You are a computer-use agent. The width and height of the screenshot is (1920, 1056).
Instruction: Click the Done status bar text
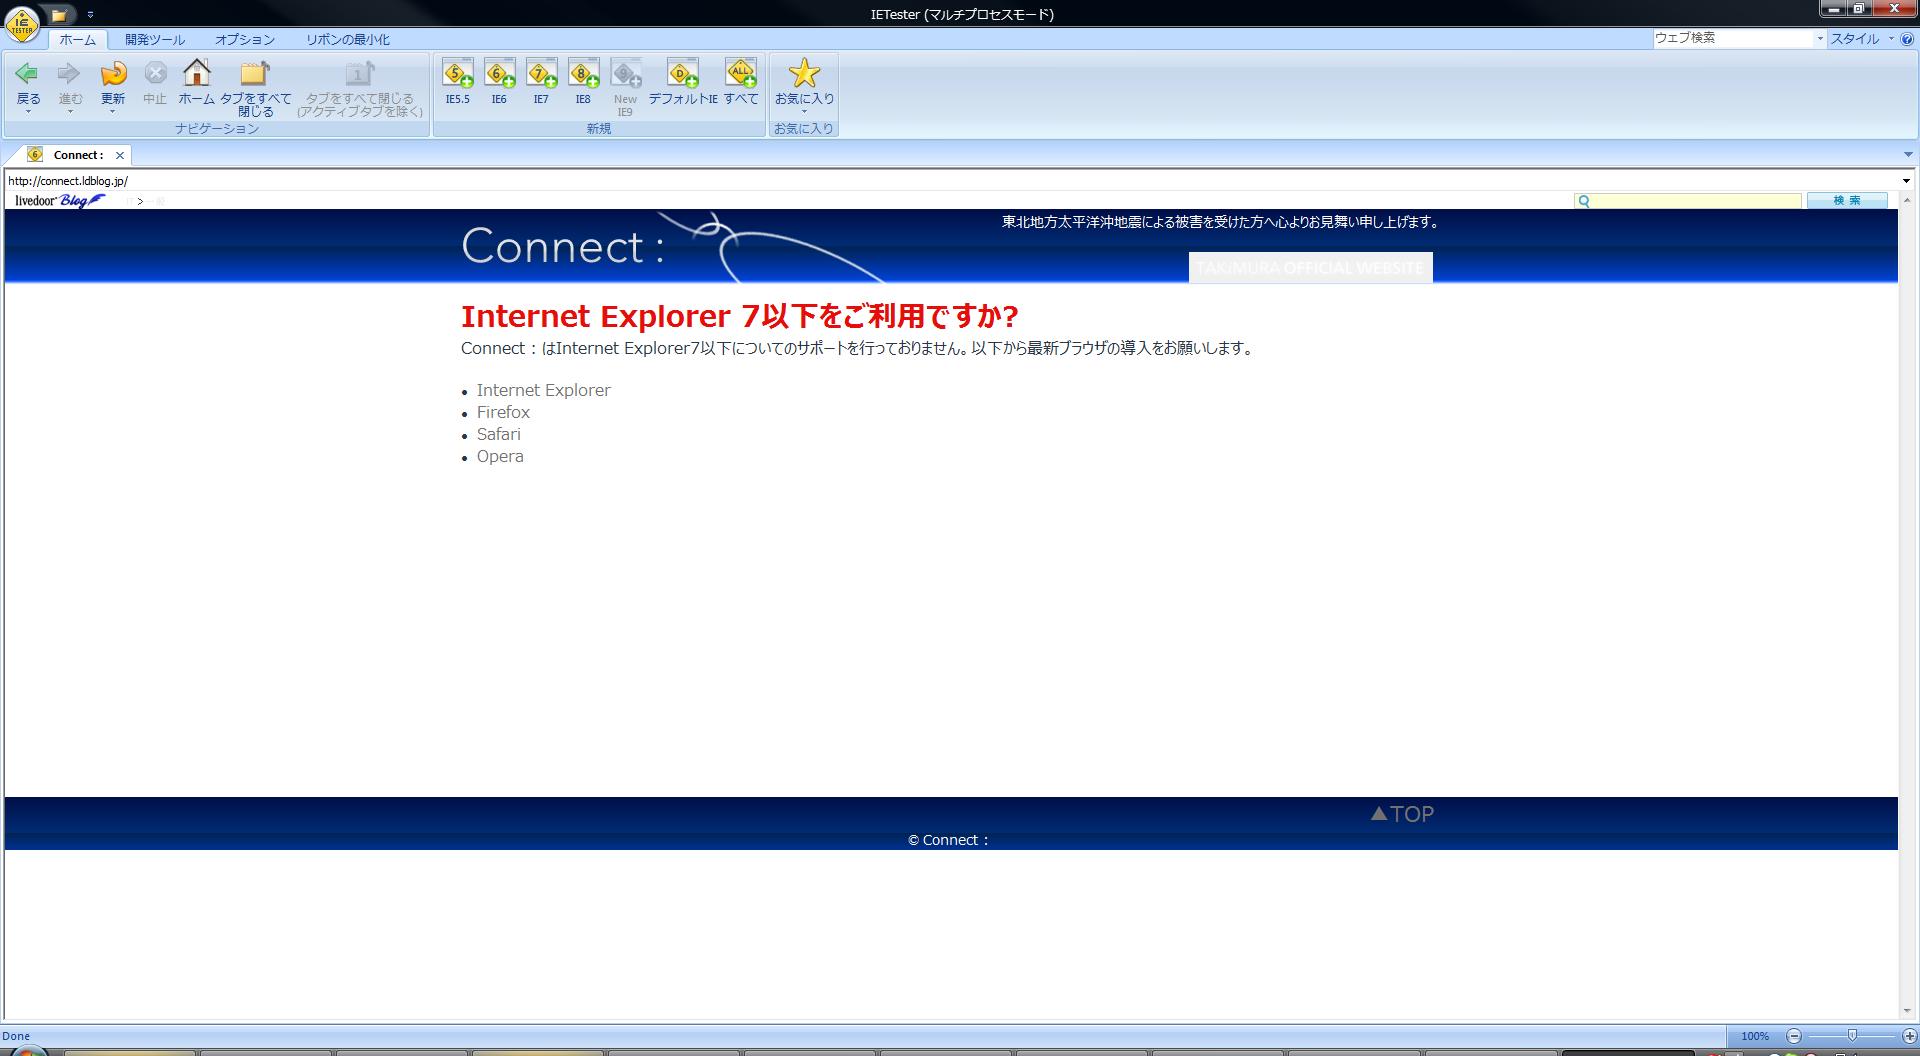coord(16,1036)
